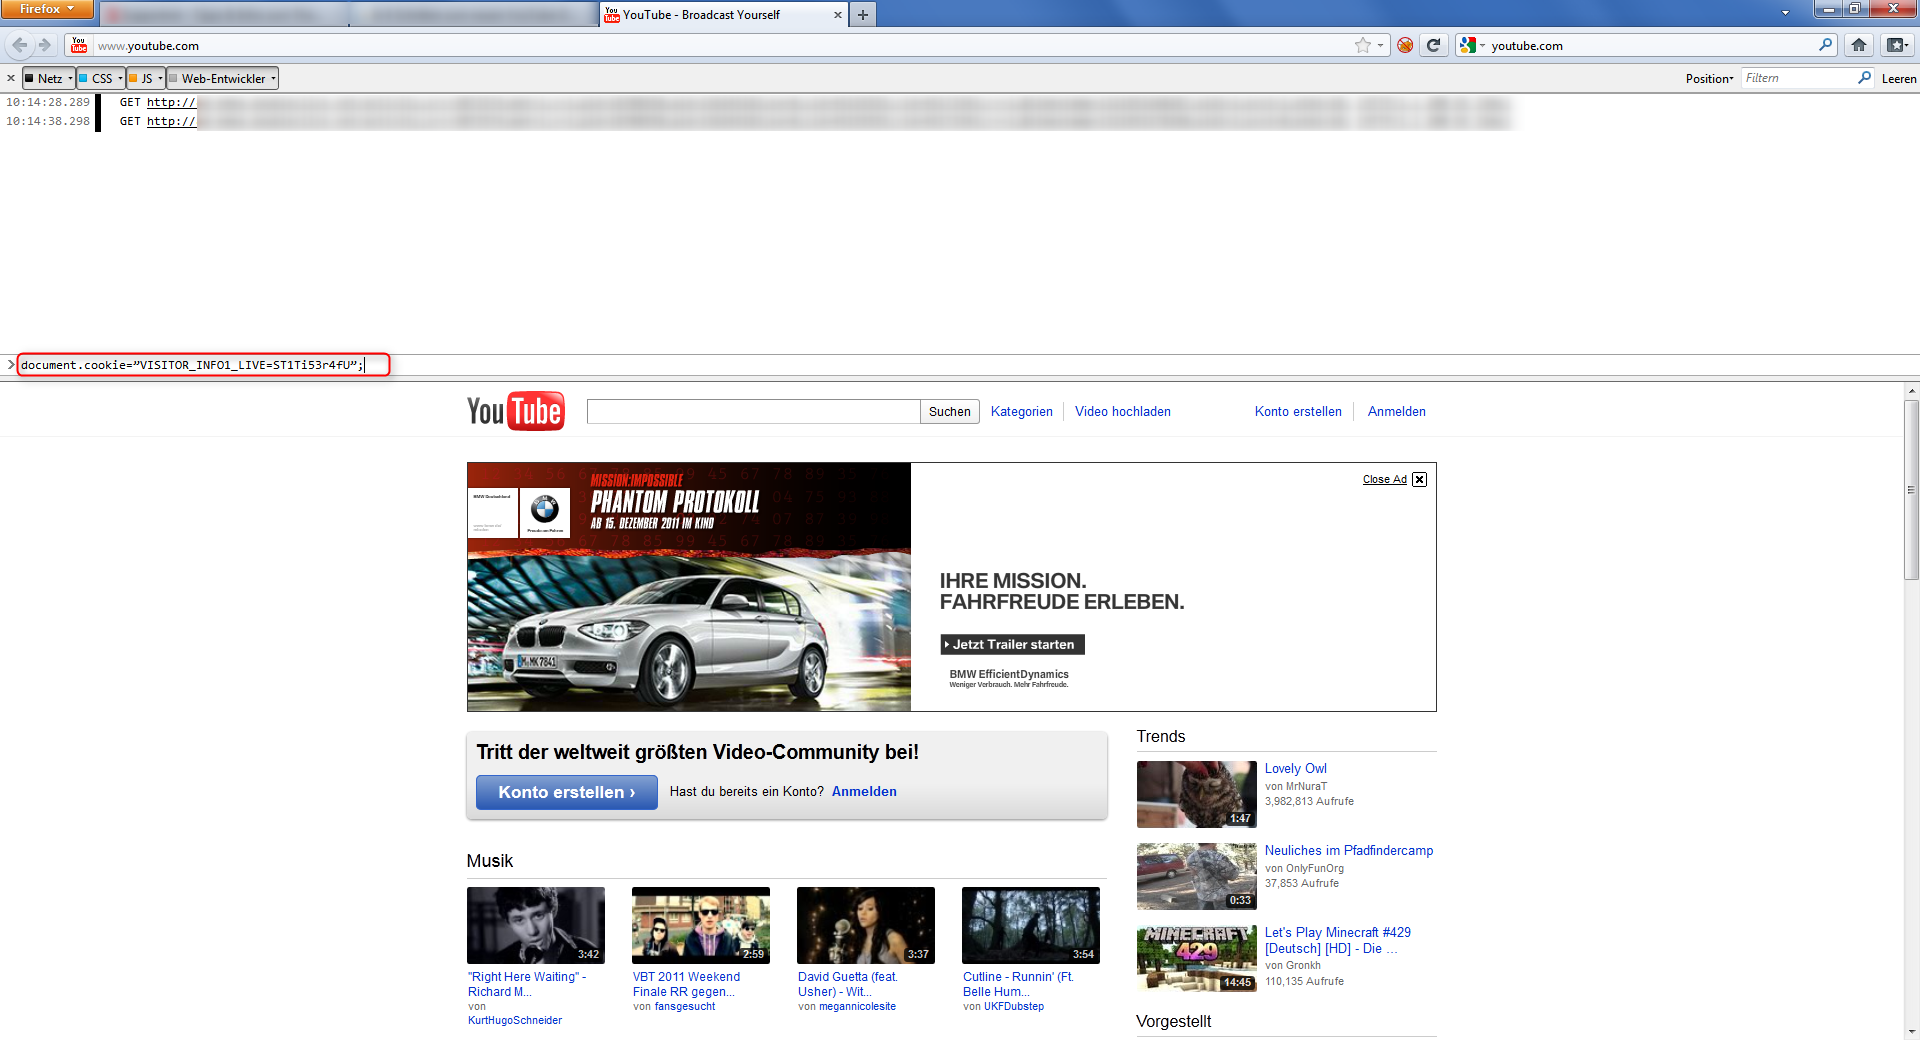Click the YouTube logo on the page
This screenshot has height=1040, width=1920.
tap(515, 411)
